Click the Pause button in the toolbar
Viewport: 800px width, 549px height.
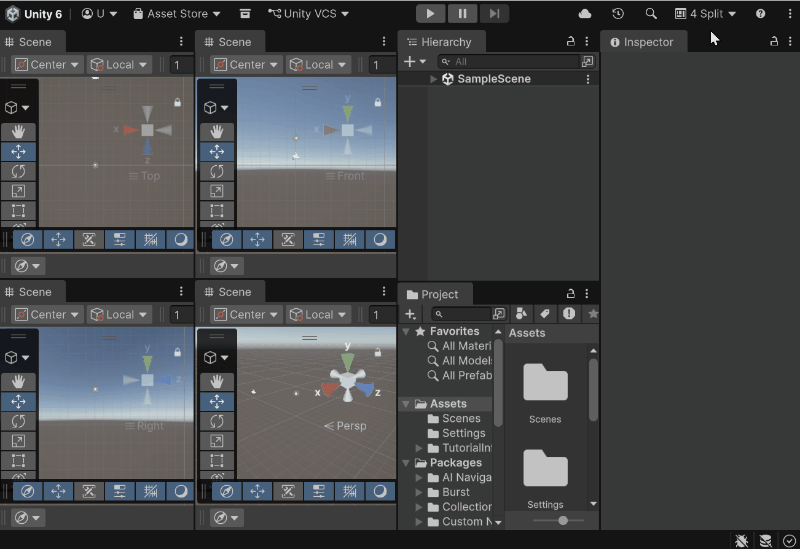(462, 14)
